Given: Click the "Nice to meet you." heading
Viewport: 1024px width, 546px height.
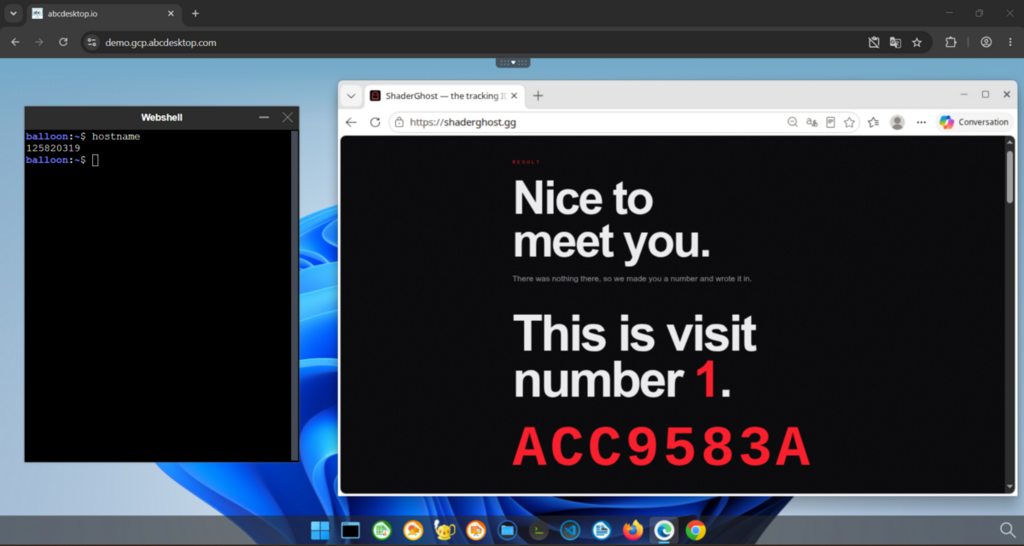Looking at the screenshot, I should coord(611,219).
